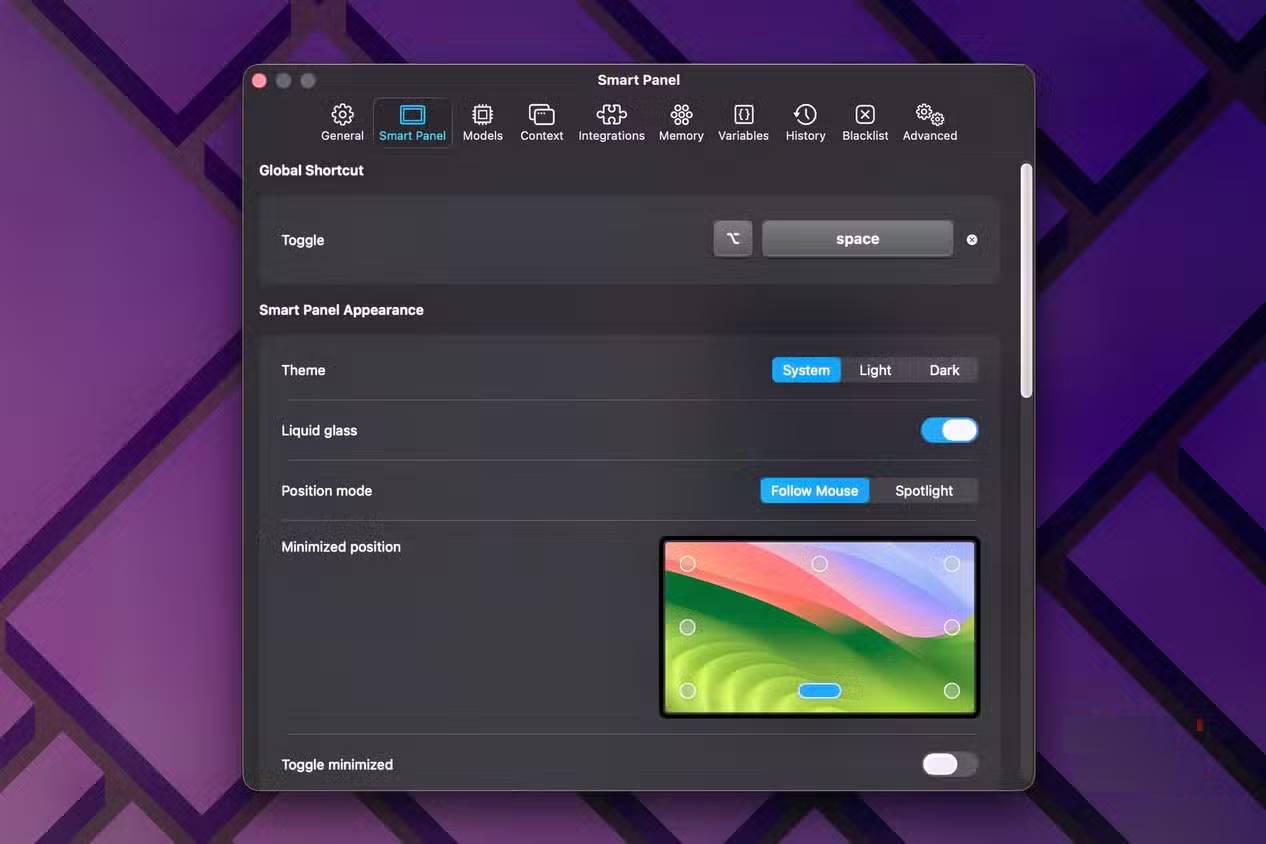The height and width of the screenshot is (844, 1266).
Task: Set position mode to Follow Mouse
Action: (x=814, y=491)
